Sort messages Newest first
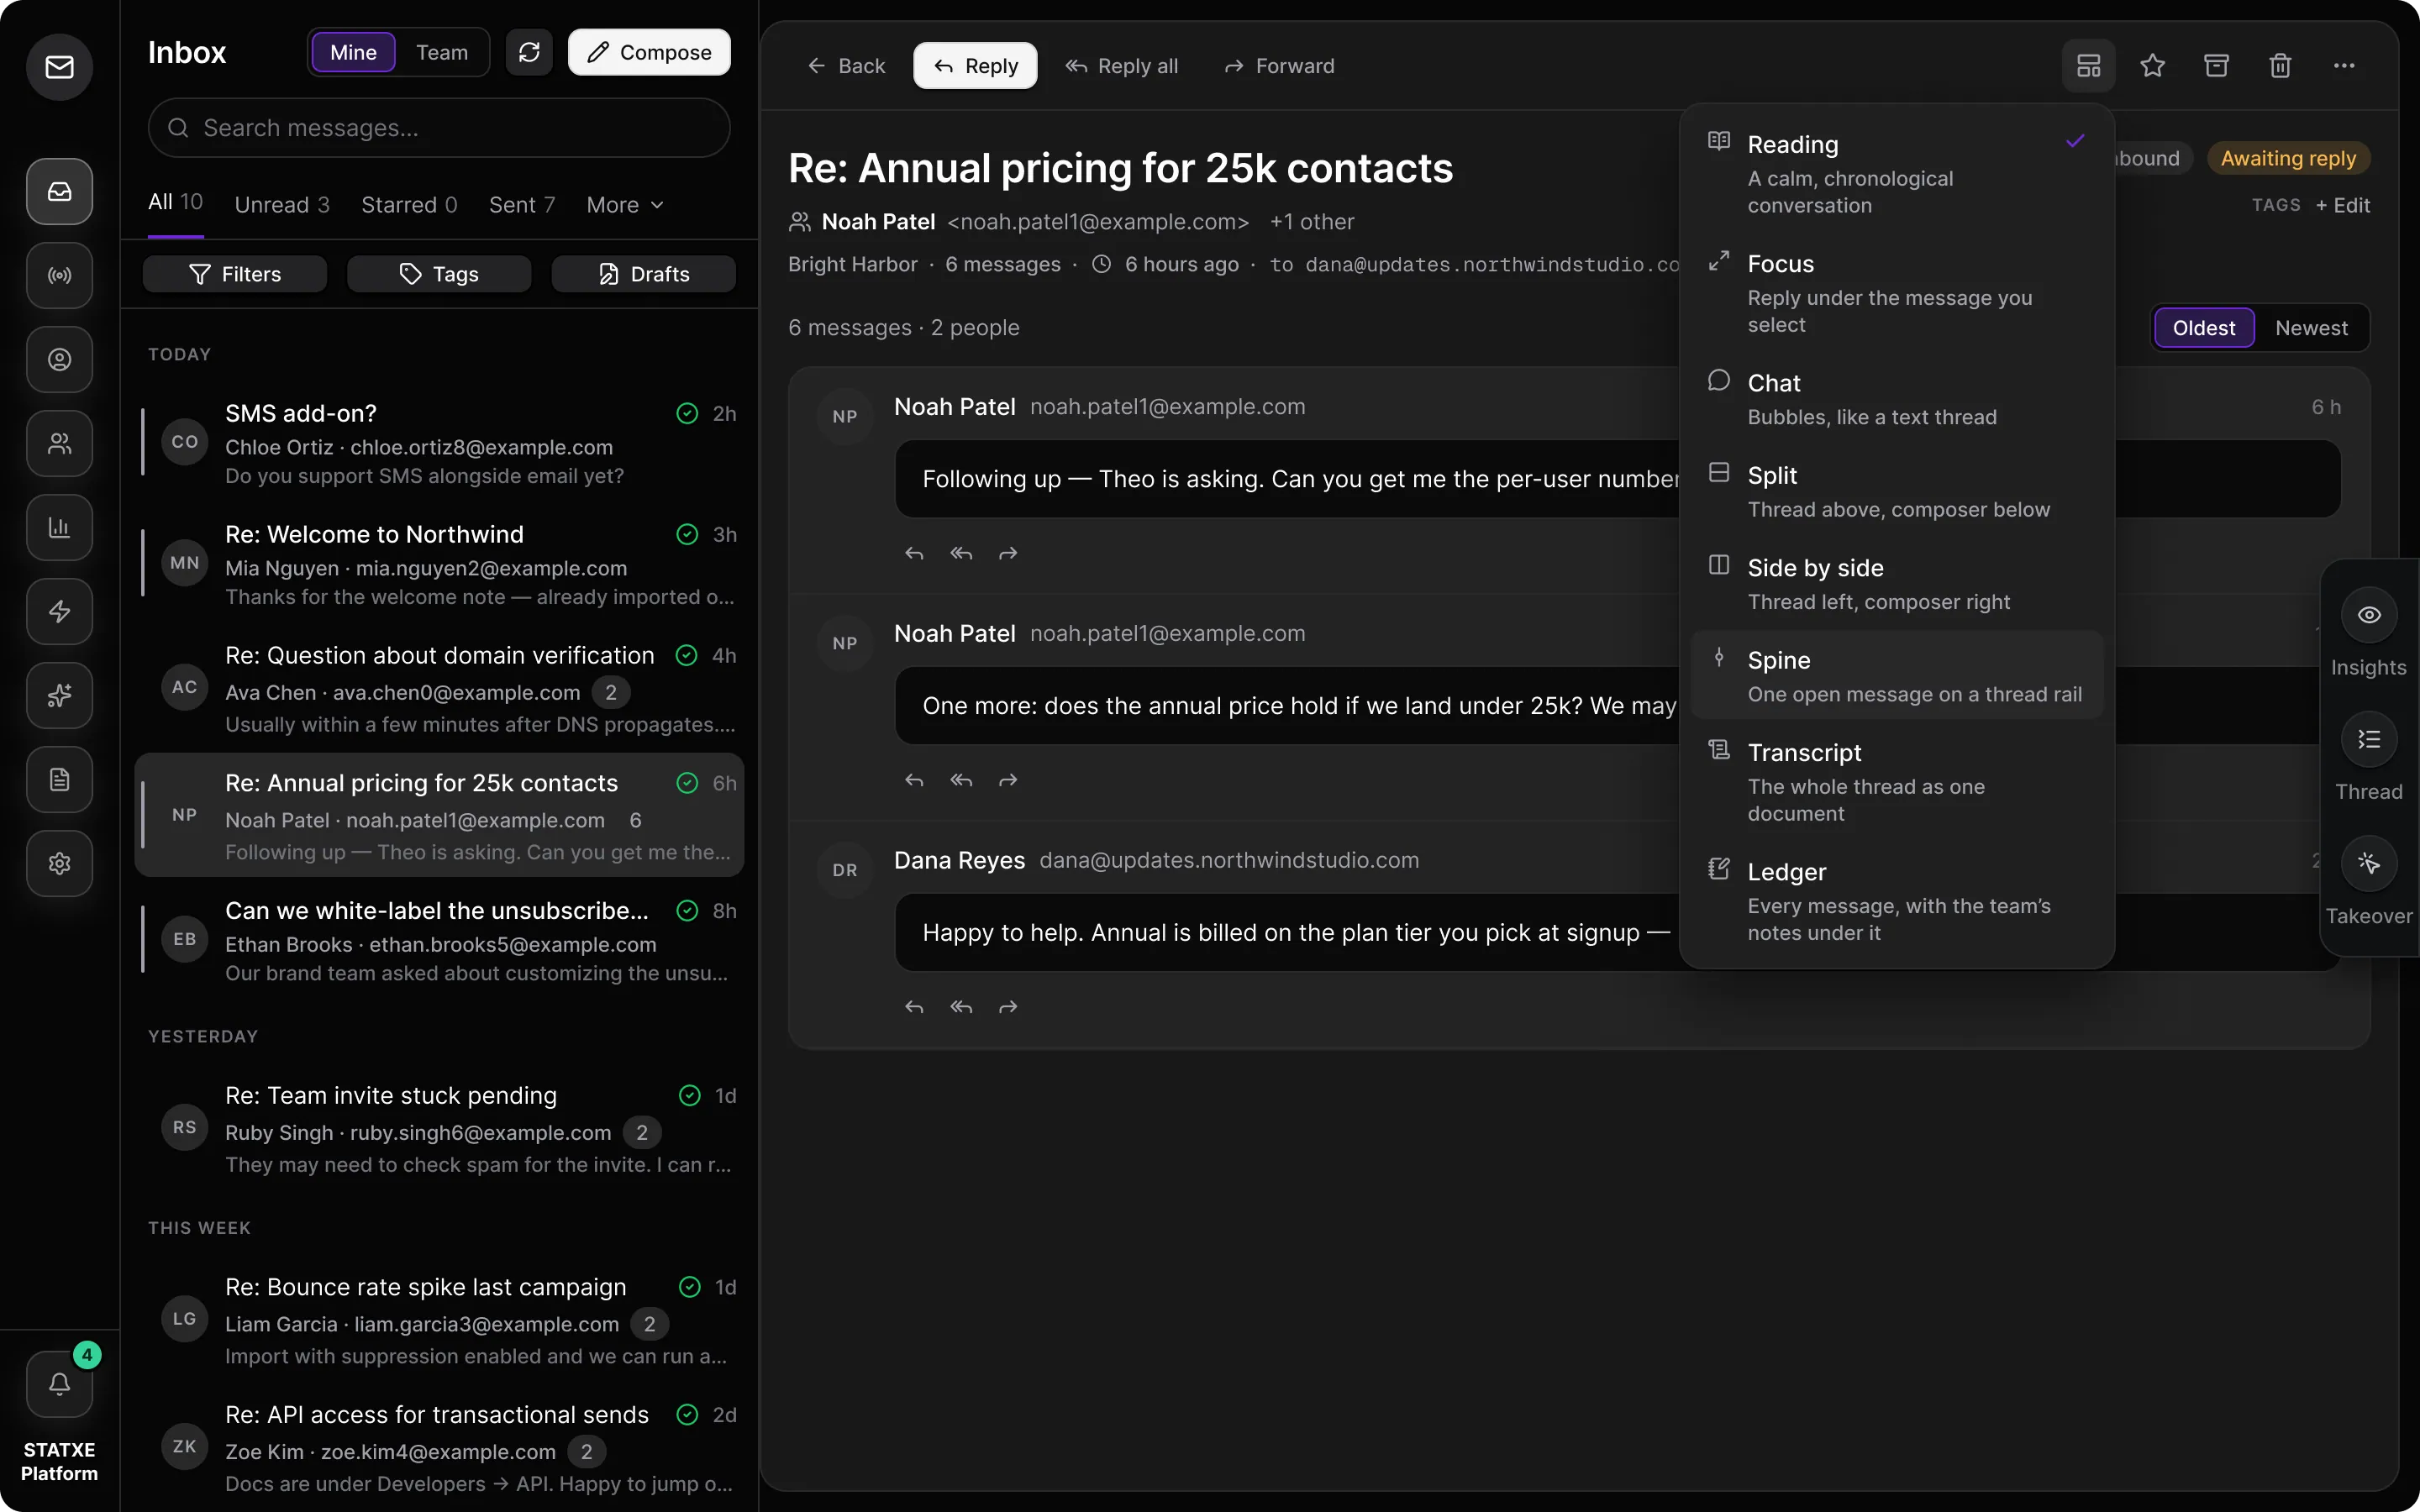Image resolution: width=2420 pixels, height=1512 pixels. 2311,328
